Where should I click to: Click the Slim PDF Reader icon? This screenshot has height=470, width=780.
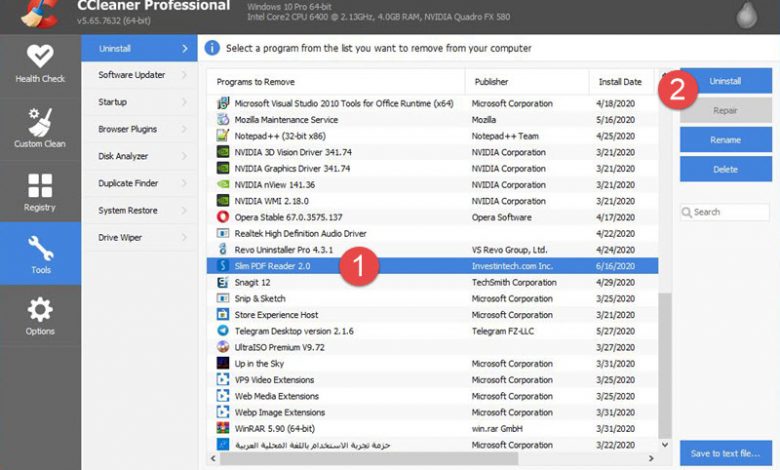[223, 266]
